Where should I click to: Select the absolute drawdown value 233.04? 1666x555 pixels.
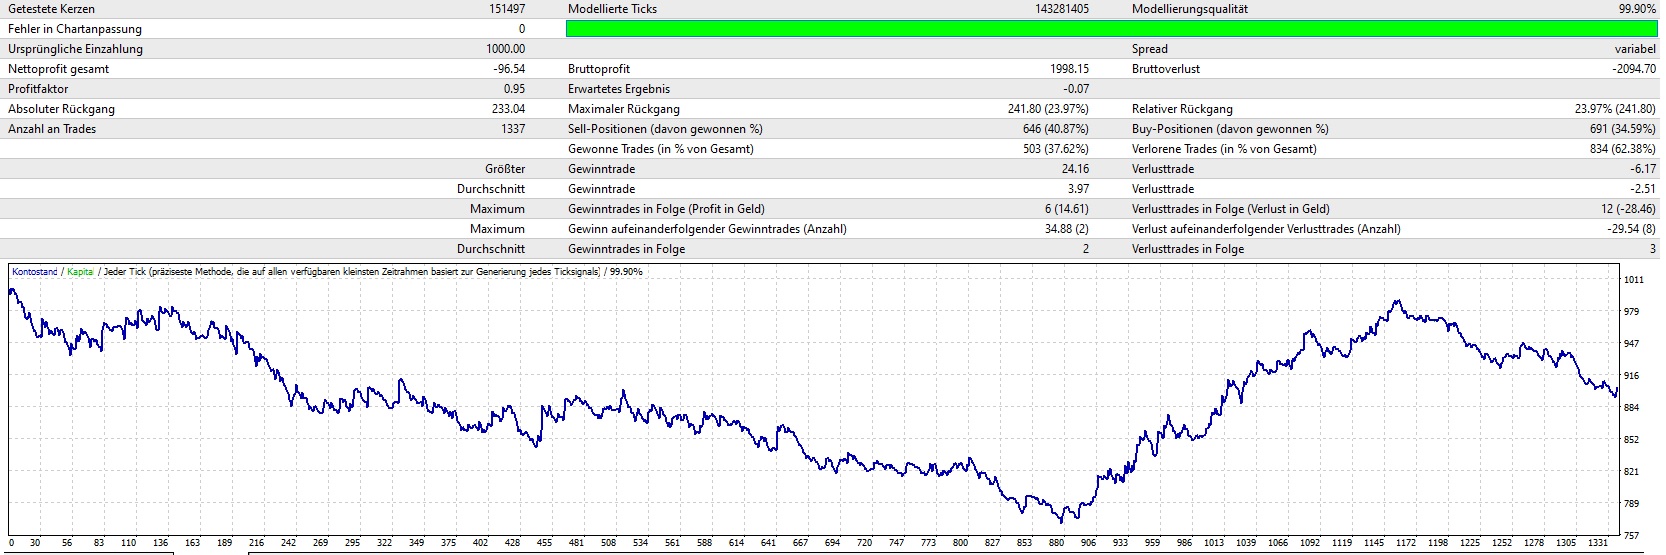click(509, 109)
